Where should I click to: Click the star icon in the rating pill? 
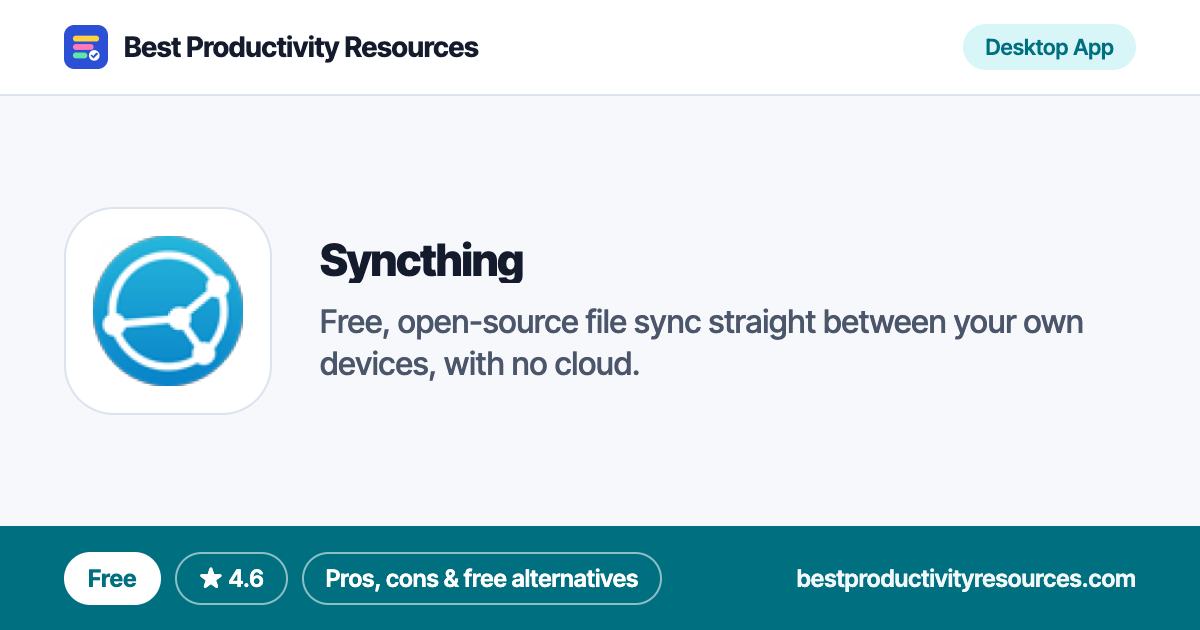pos(210,578)
